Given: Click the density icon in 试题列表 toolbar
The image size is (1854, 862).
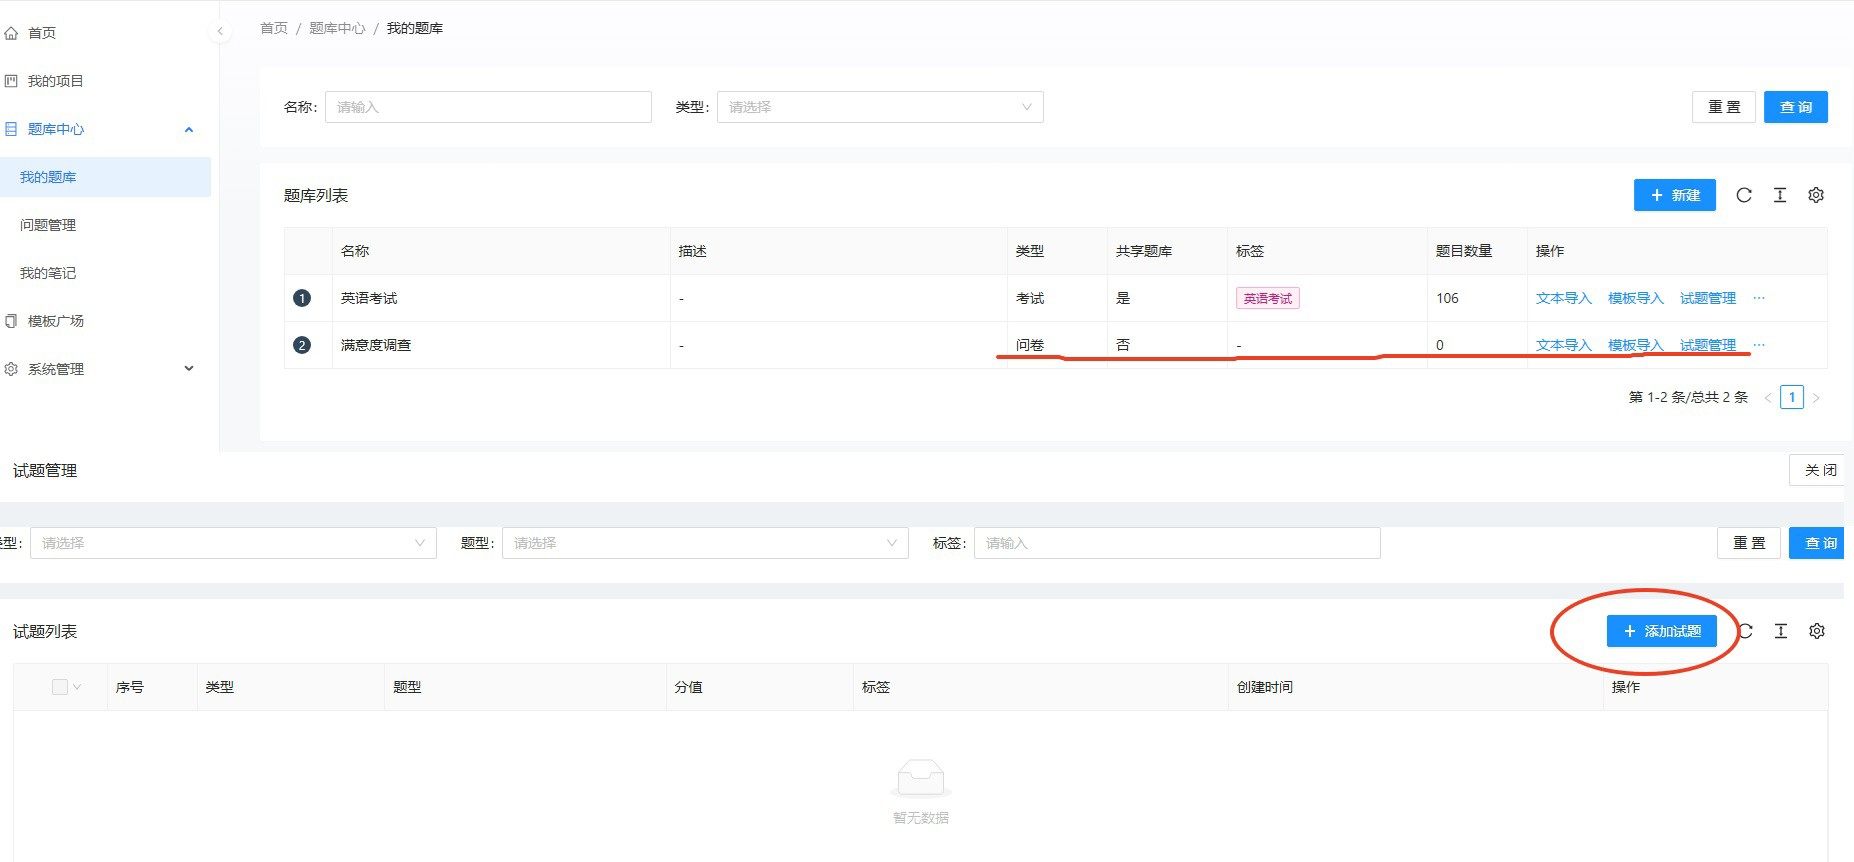Looking at the screenshot, I should (x=1781, y=631).
